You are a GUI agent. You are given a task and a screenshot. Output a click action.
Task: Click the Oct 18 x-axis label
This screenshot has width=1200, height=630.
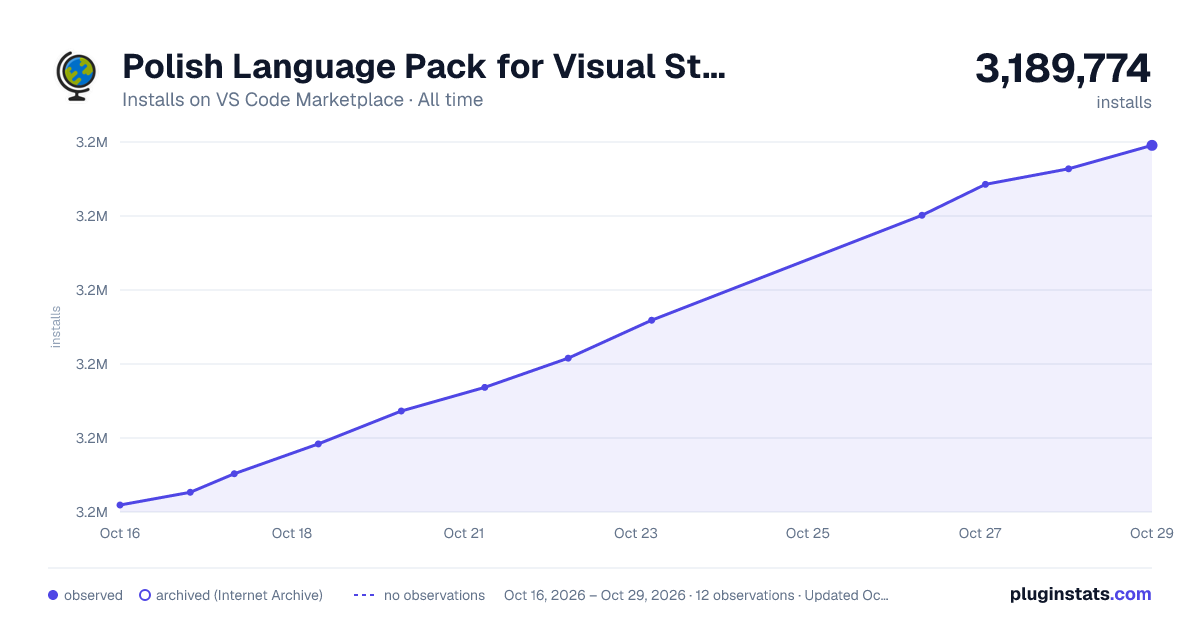click(292, 534)
